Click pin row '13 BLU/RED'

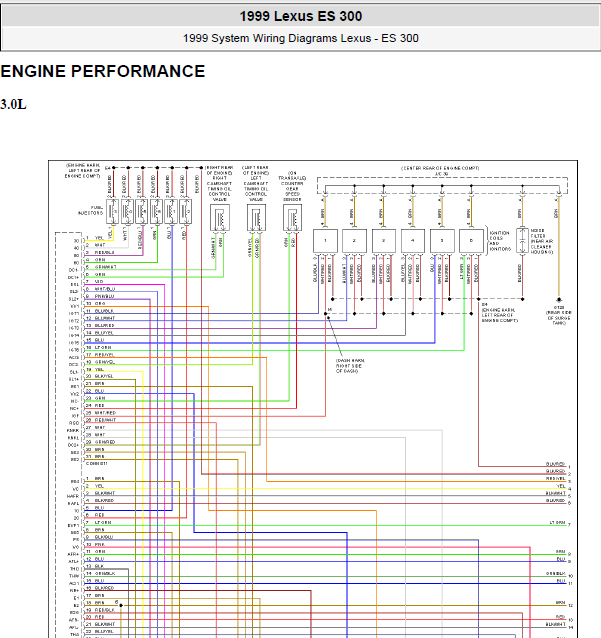(x=100, y=326)
